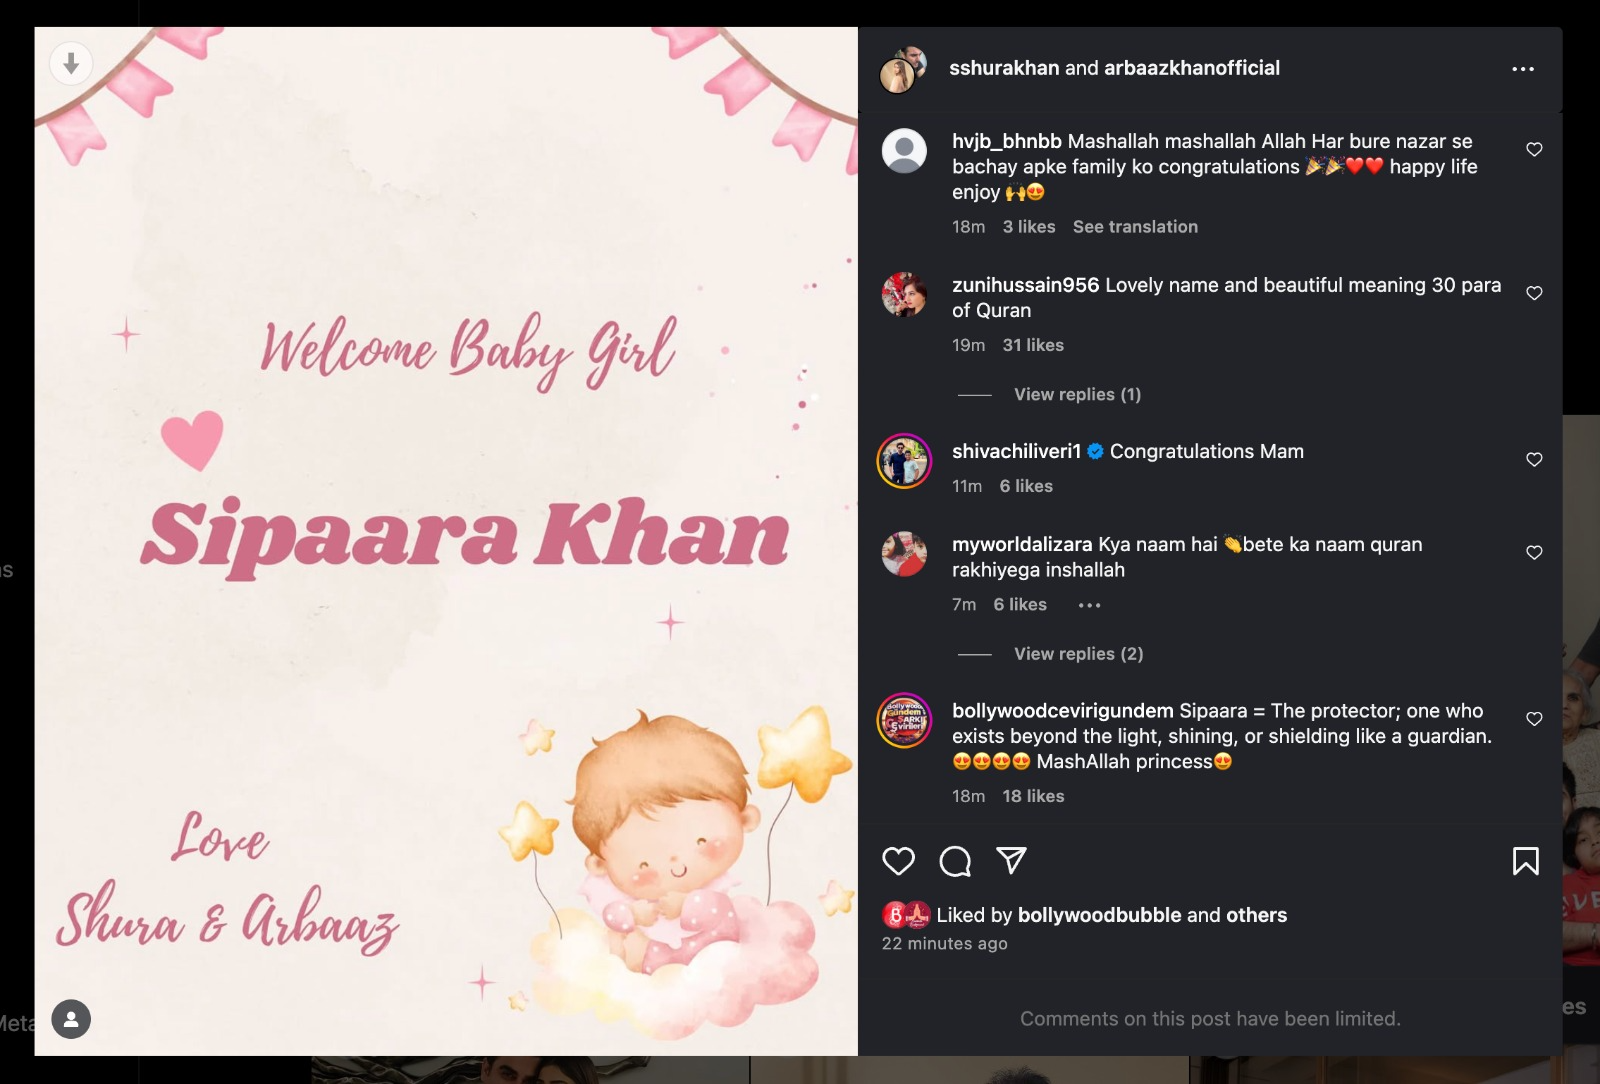Click the tagged people icon on the image
This screenshot has width=1600, height=1084.
point(71,1019)
